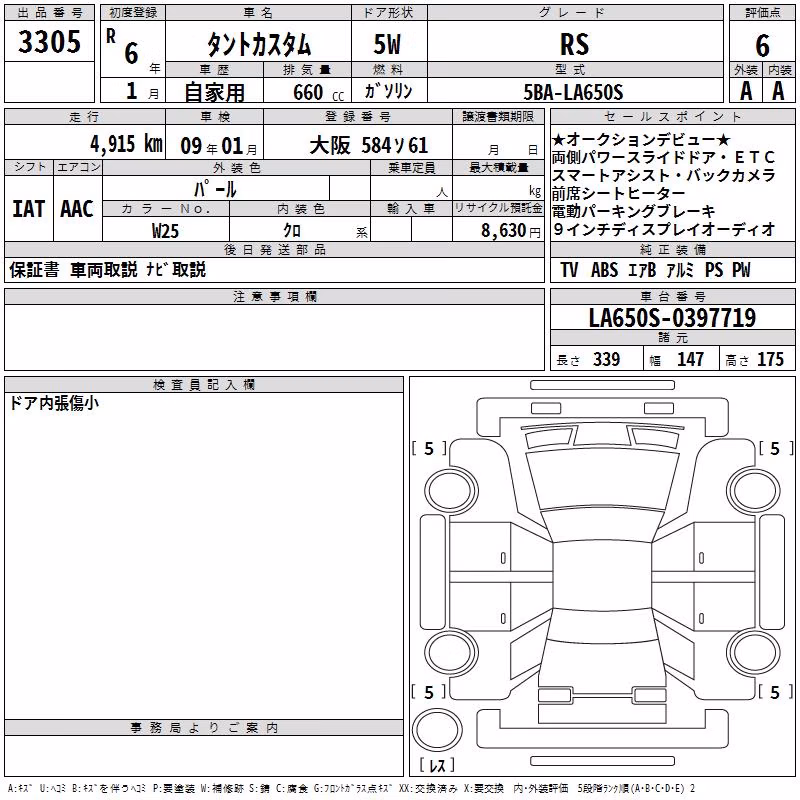Click grade value RS
This screenshot has width=800, height=800.
[574, 44]
